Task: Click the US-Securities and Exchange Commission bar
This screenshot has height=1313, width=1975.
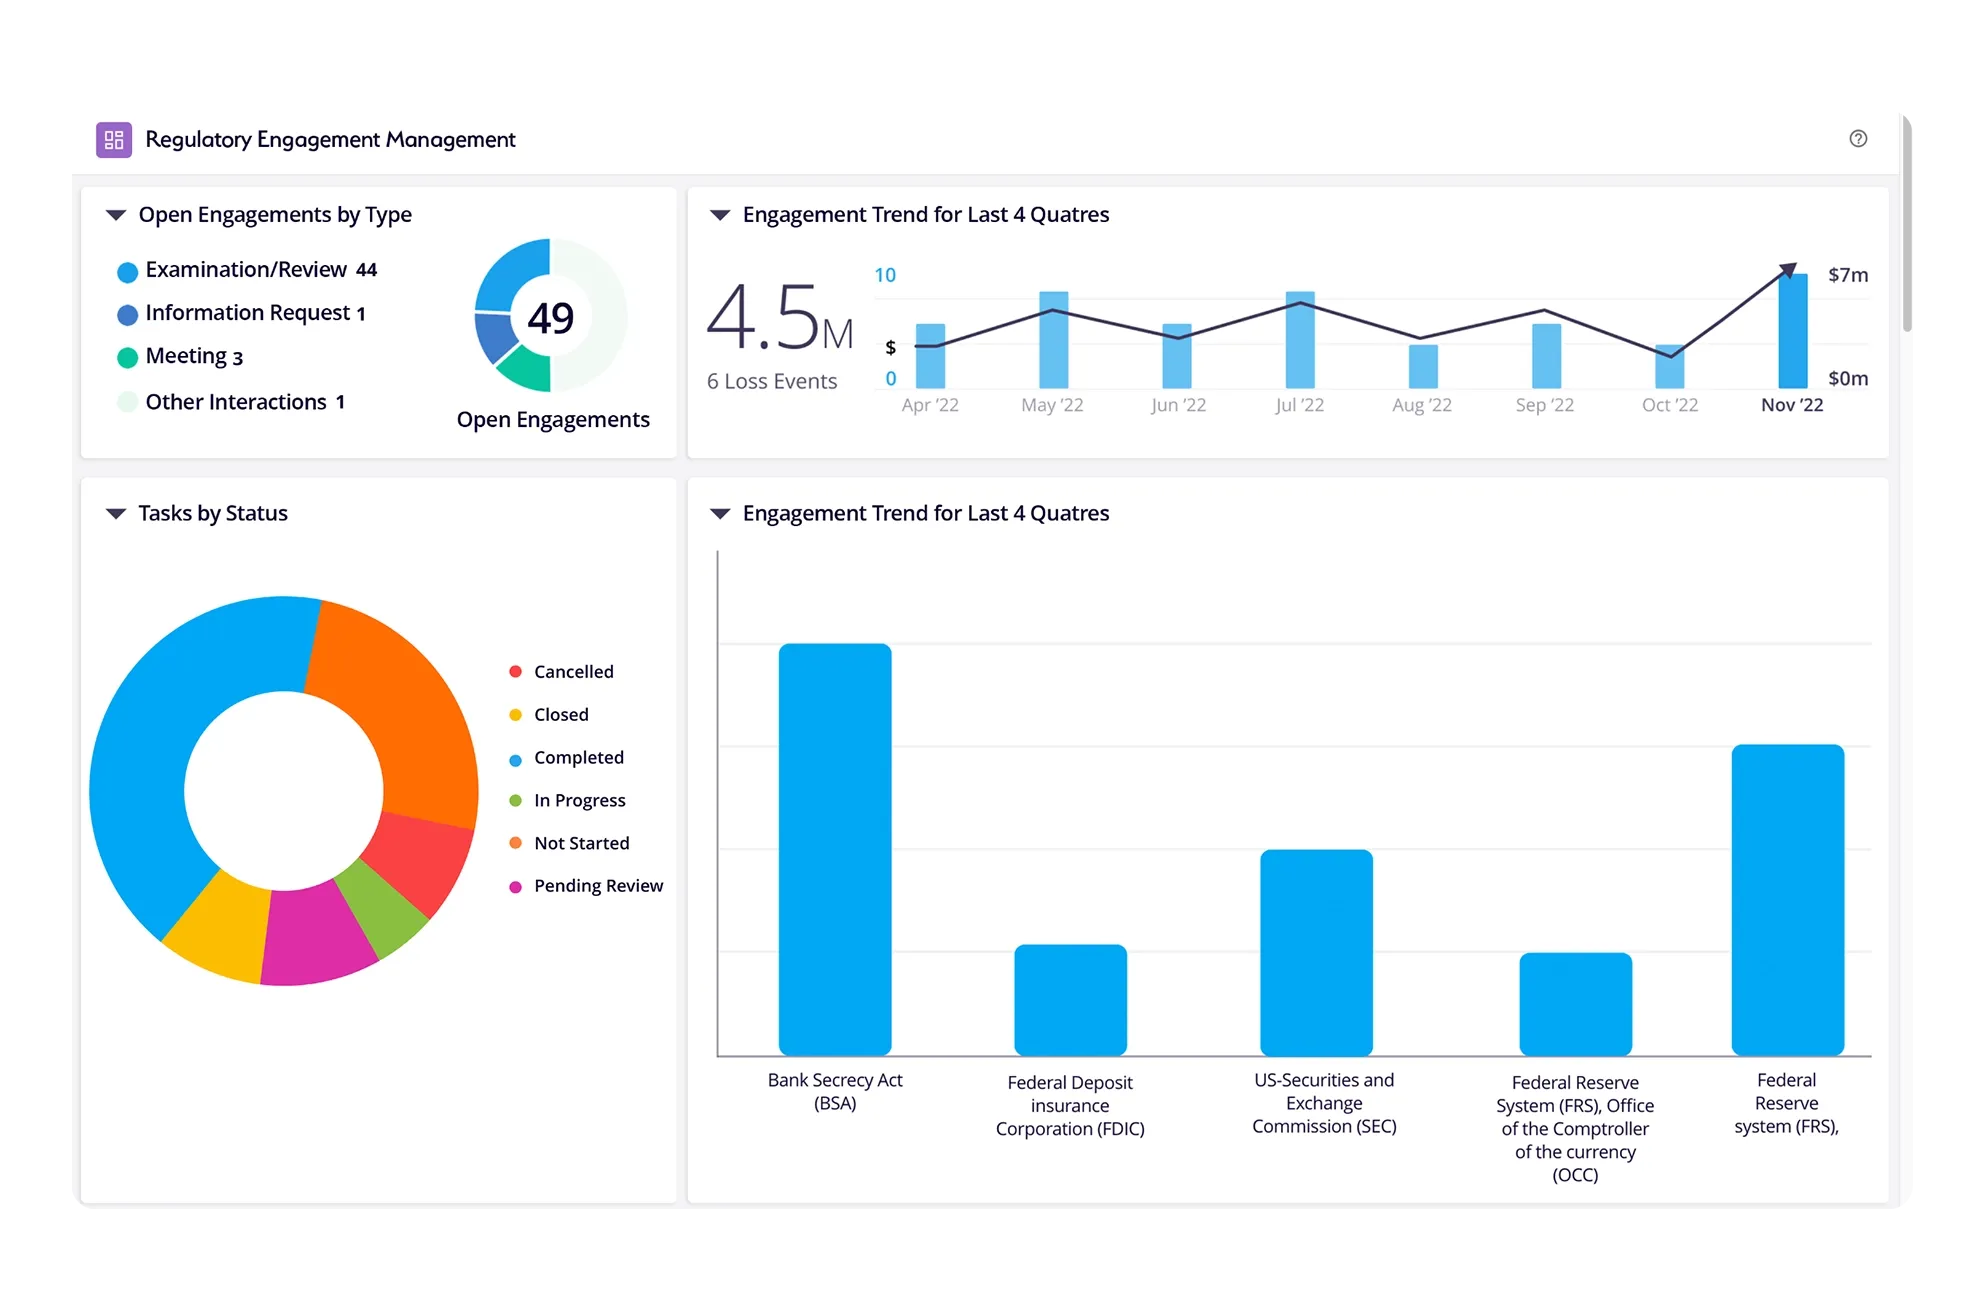Action: (1316, 951)
